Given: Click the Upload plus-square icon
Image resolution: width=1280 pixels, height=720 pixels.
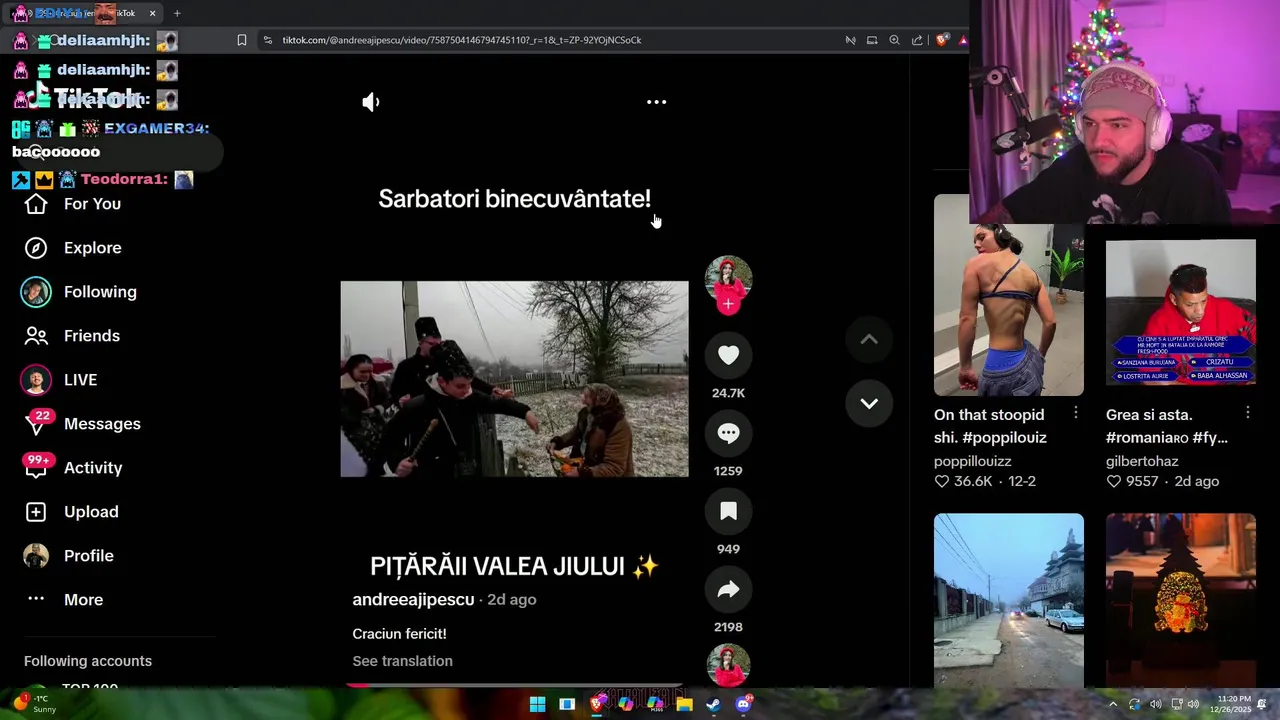Looking at the screenshot, I should coord(36,512).
